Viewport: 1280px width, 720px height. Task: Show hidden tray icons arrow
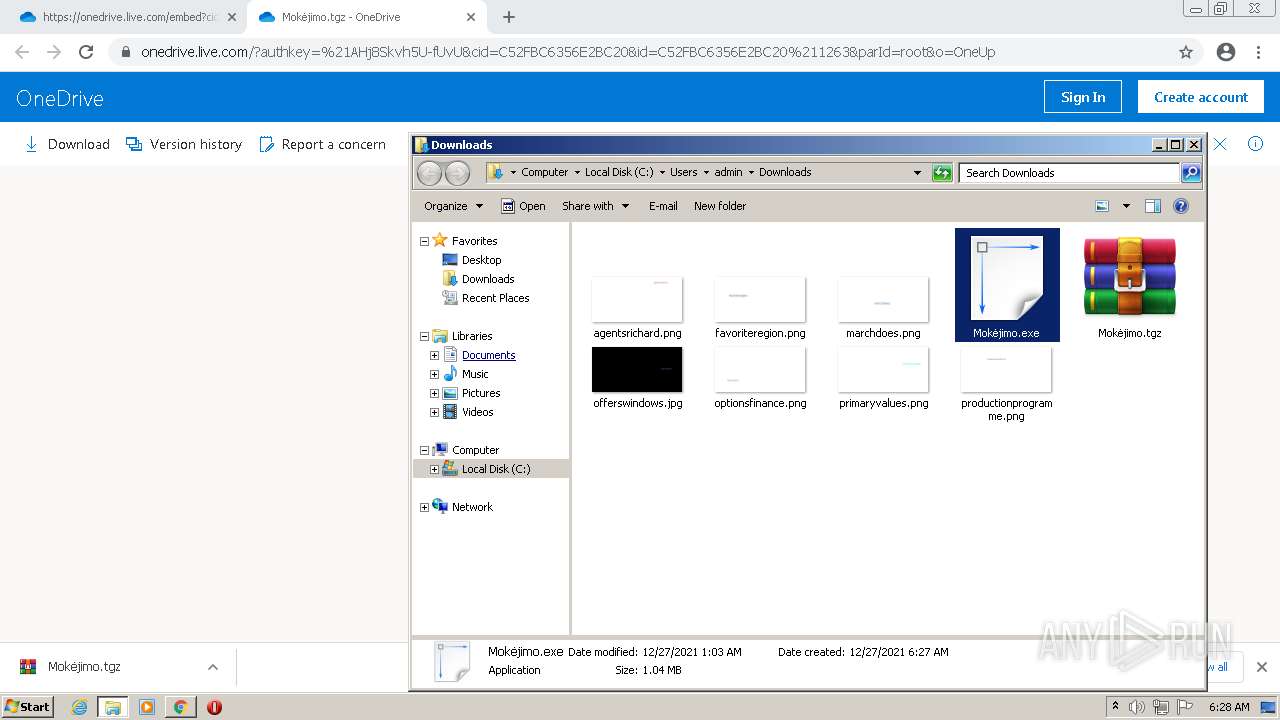click(1115, 707)
